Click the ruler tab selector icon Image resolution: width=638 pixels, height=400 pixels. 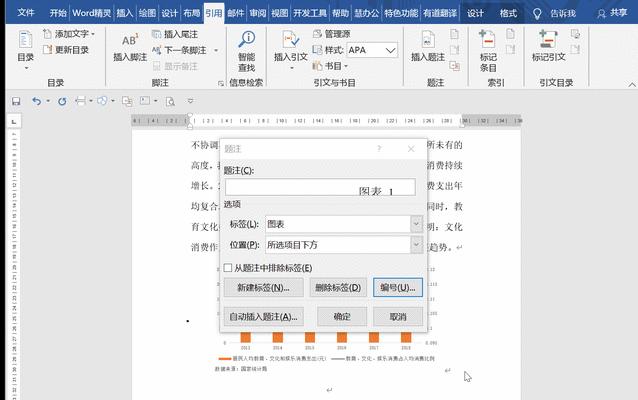click(14, 121)
